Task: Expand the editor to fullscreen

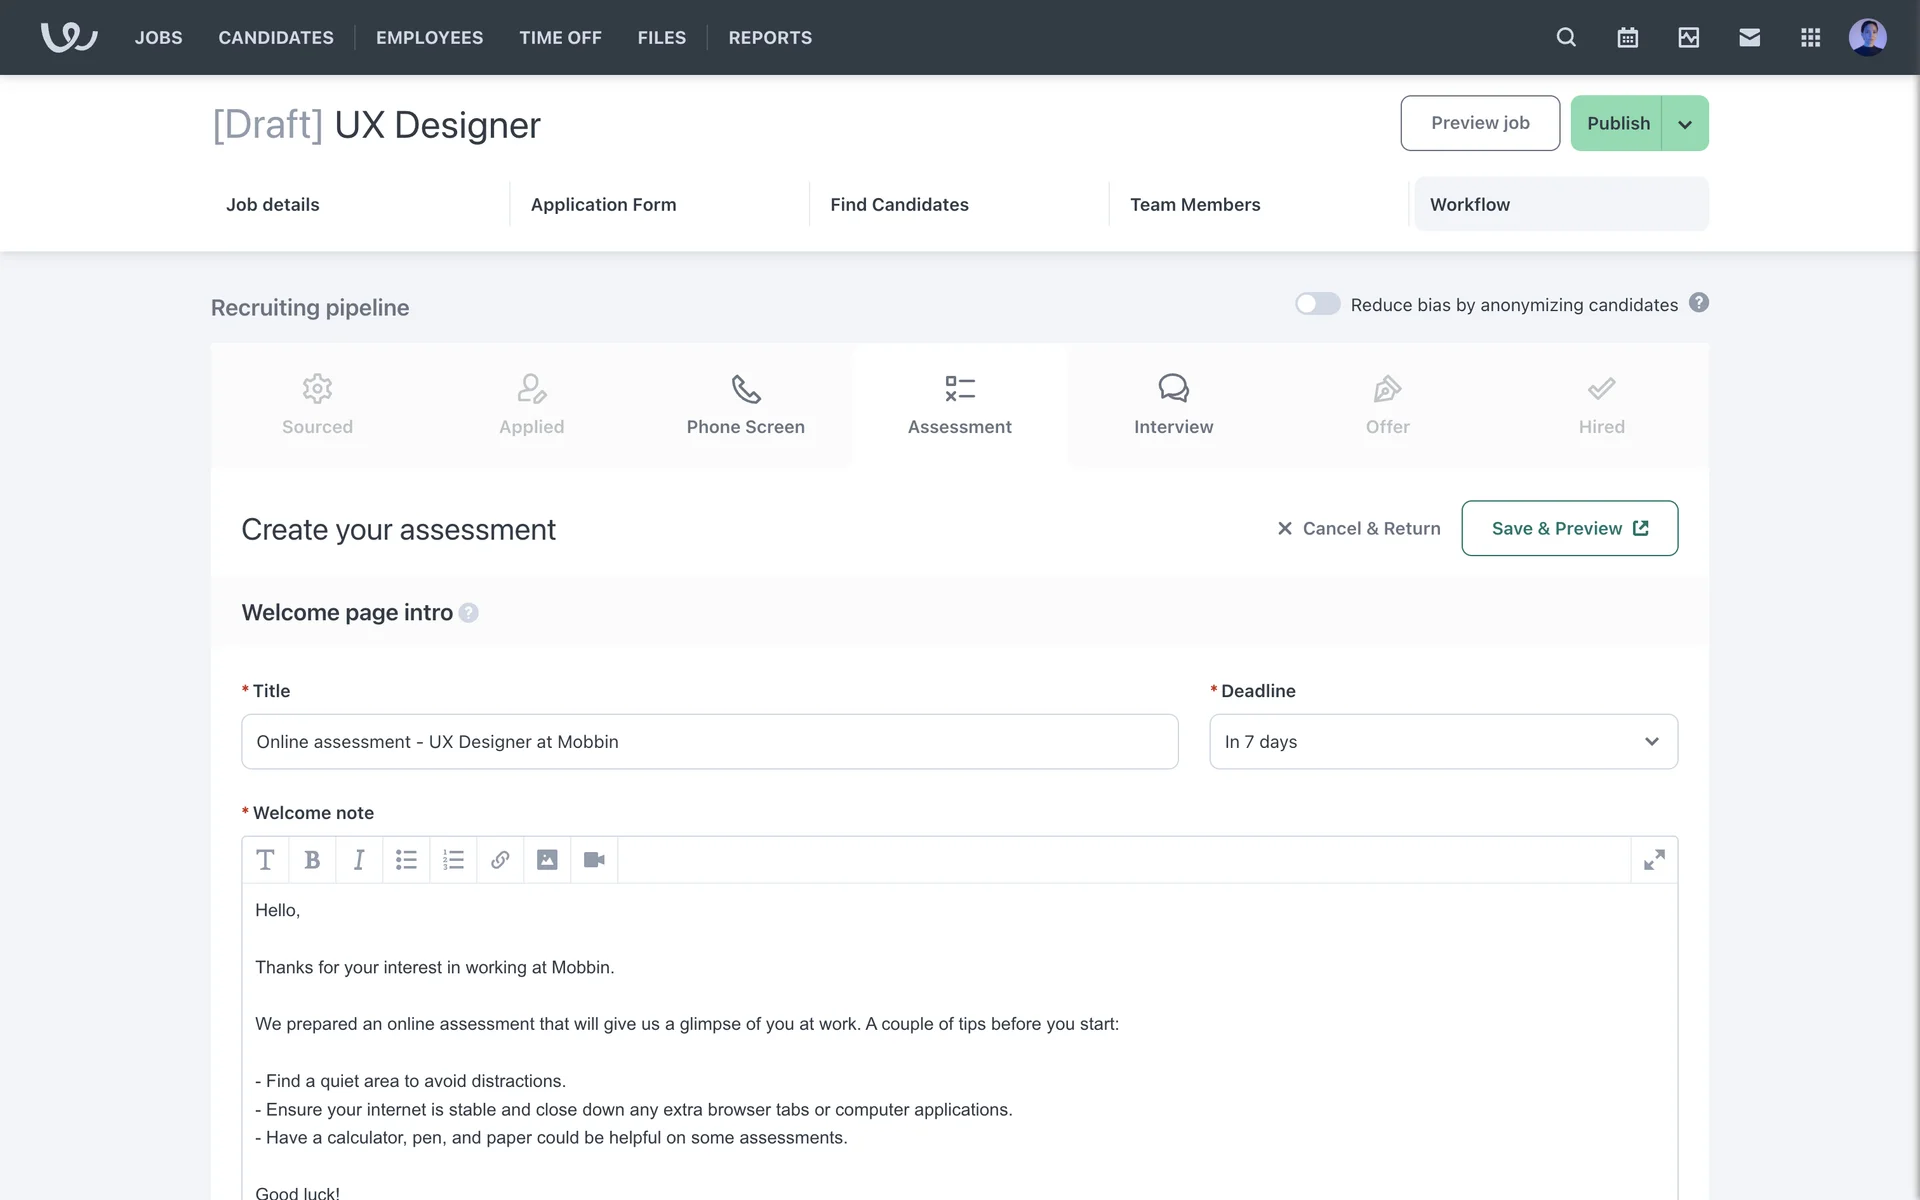Action: coord(1654,860)
